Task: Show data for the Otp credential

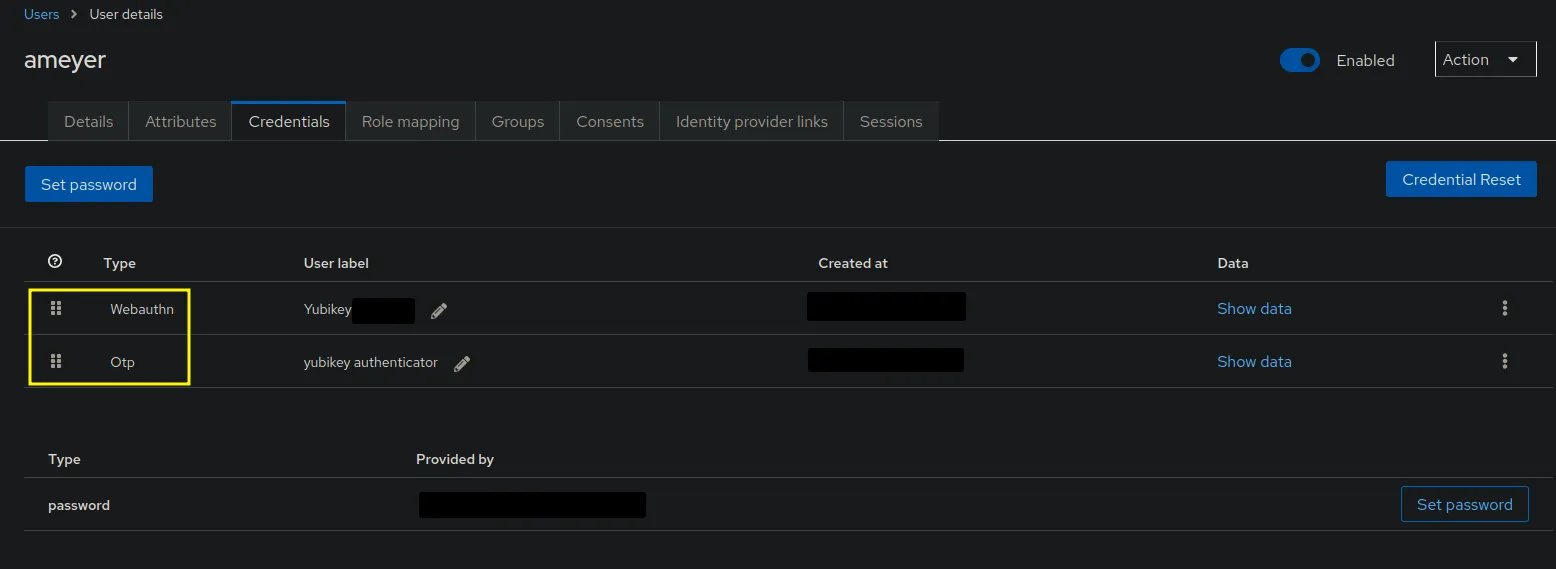Action: 1254,362
